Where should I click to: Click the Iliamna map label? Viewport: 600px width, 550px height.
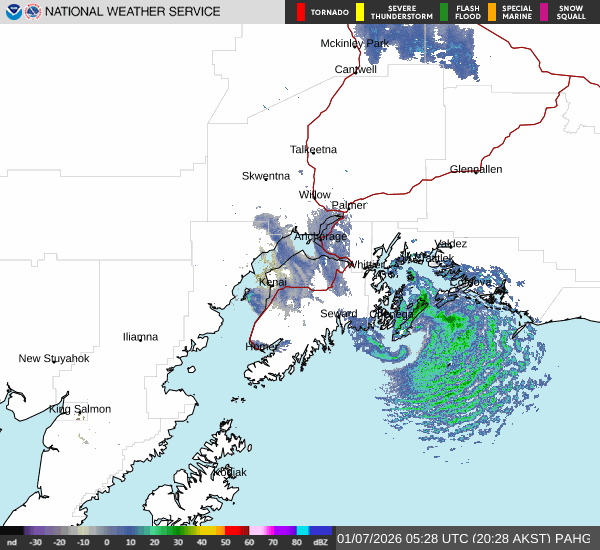(x=140, y=337)
